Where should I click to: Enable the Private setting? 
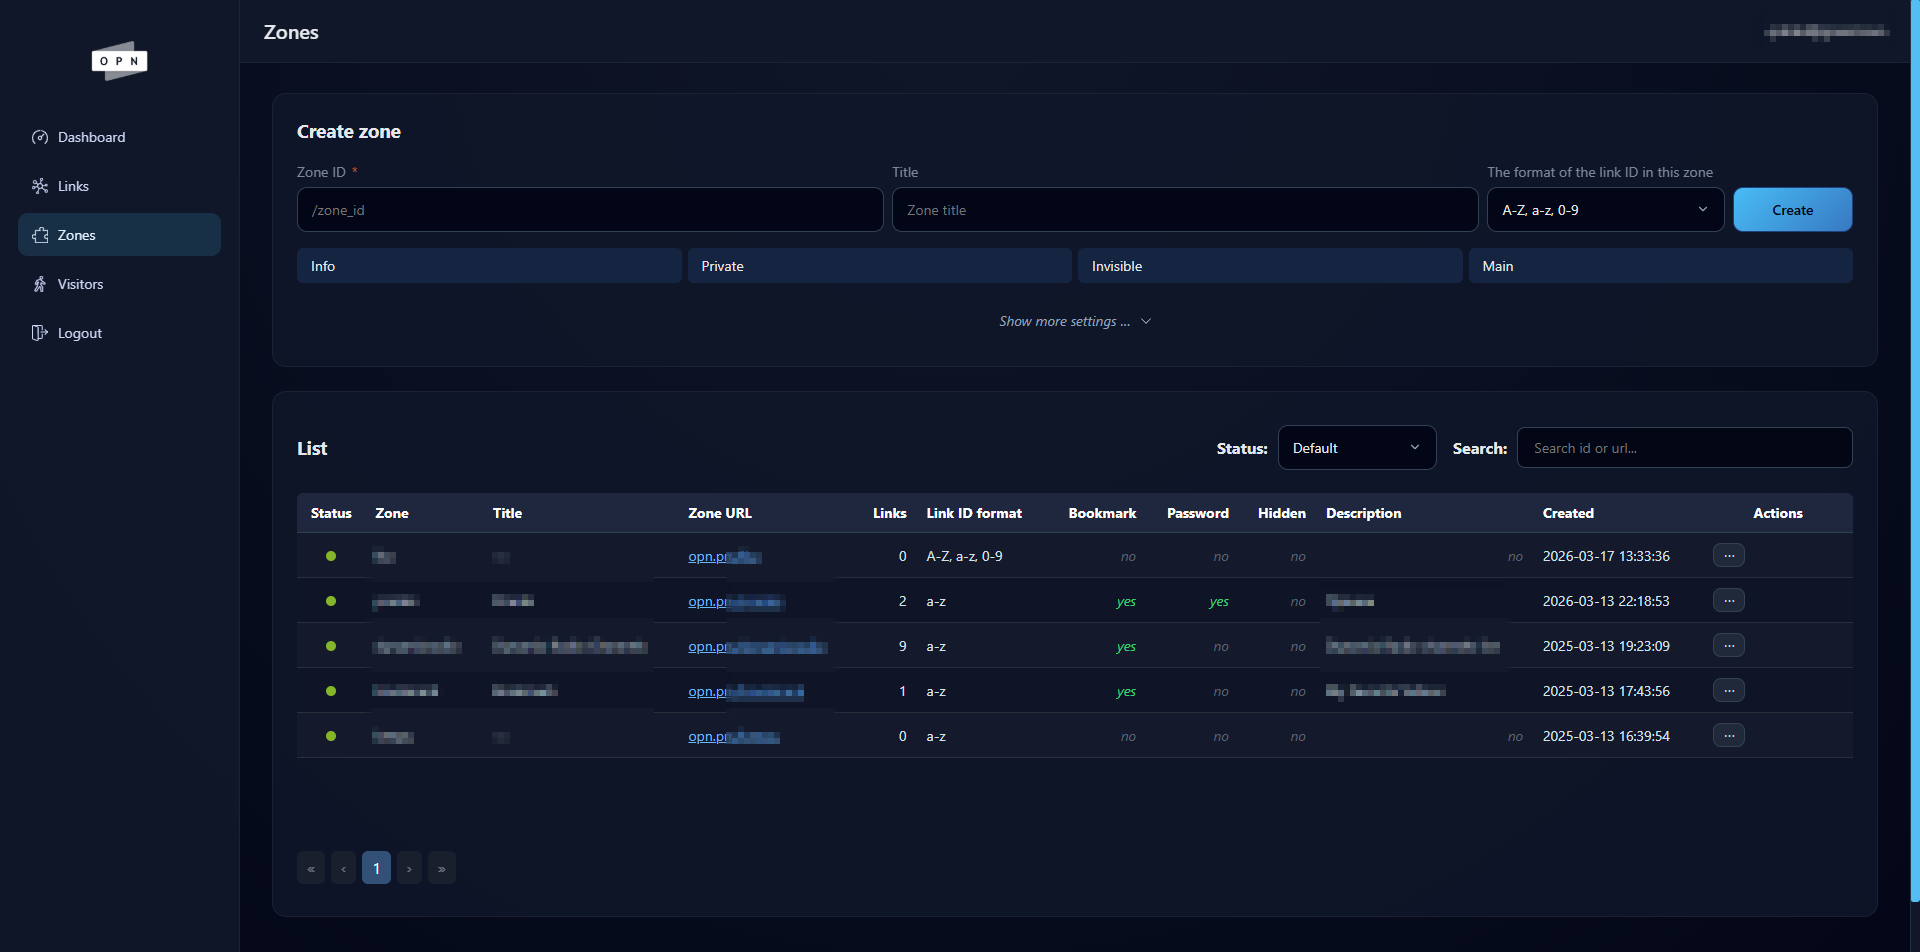(x=879, y=265)
